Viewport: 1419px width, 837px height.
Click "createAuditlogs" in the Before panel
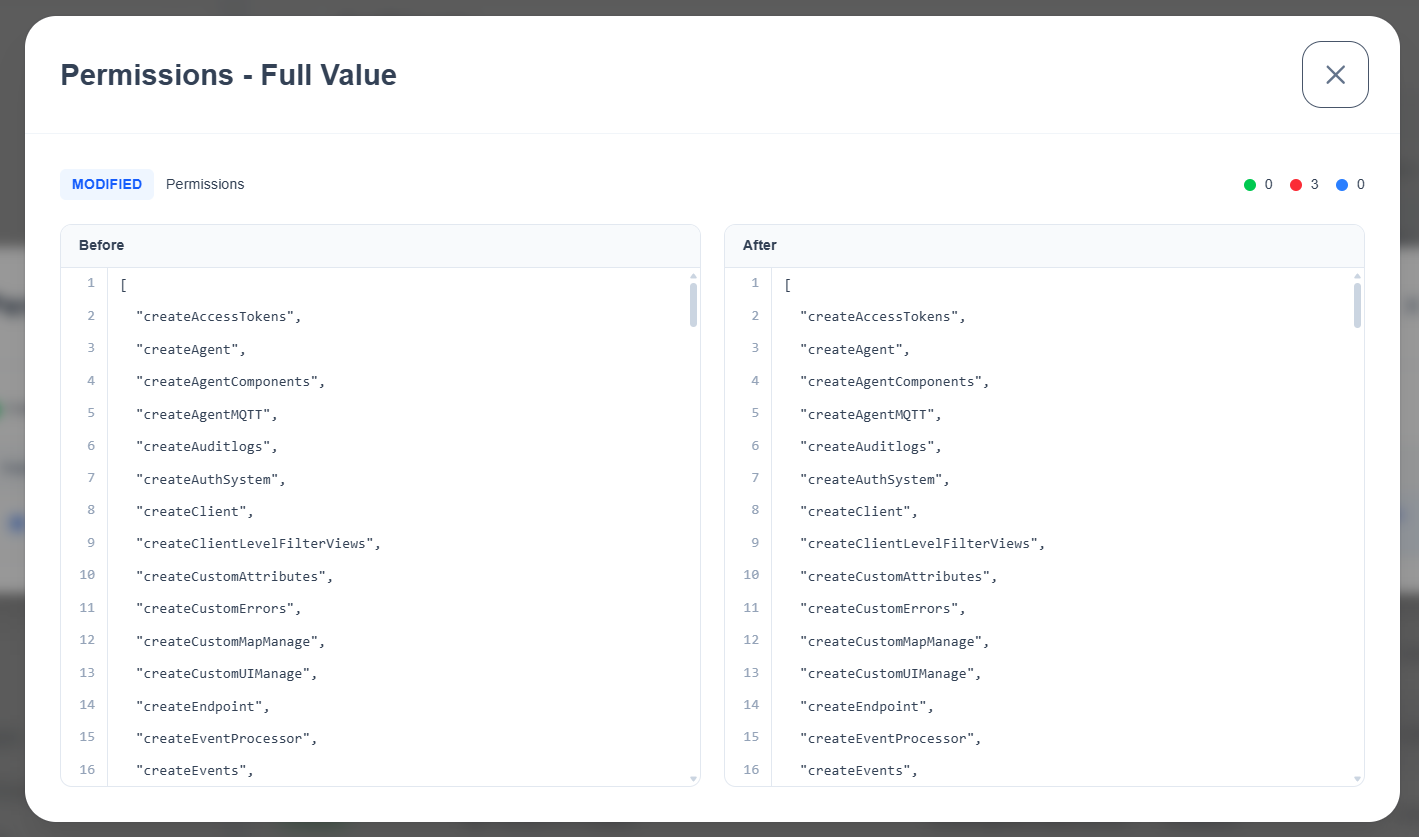pyautogui.click(x=206, y=446)
